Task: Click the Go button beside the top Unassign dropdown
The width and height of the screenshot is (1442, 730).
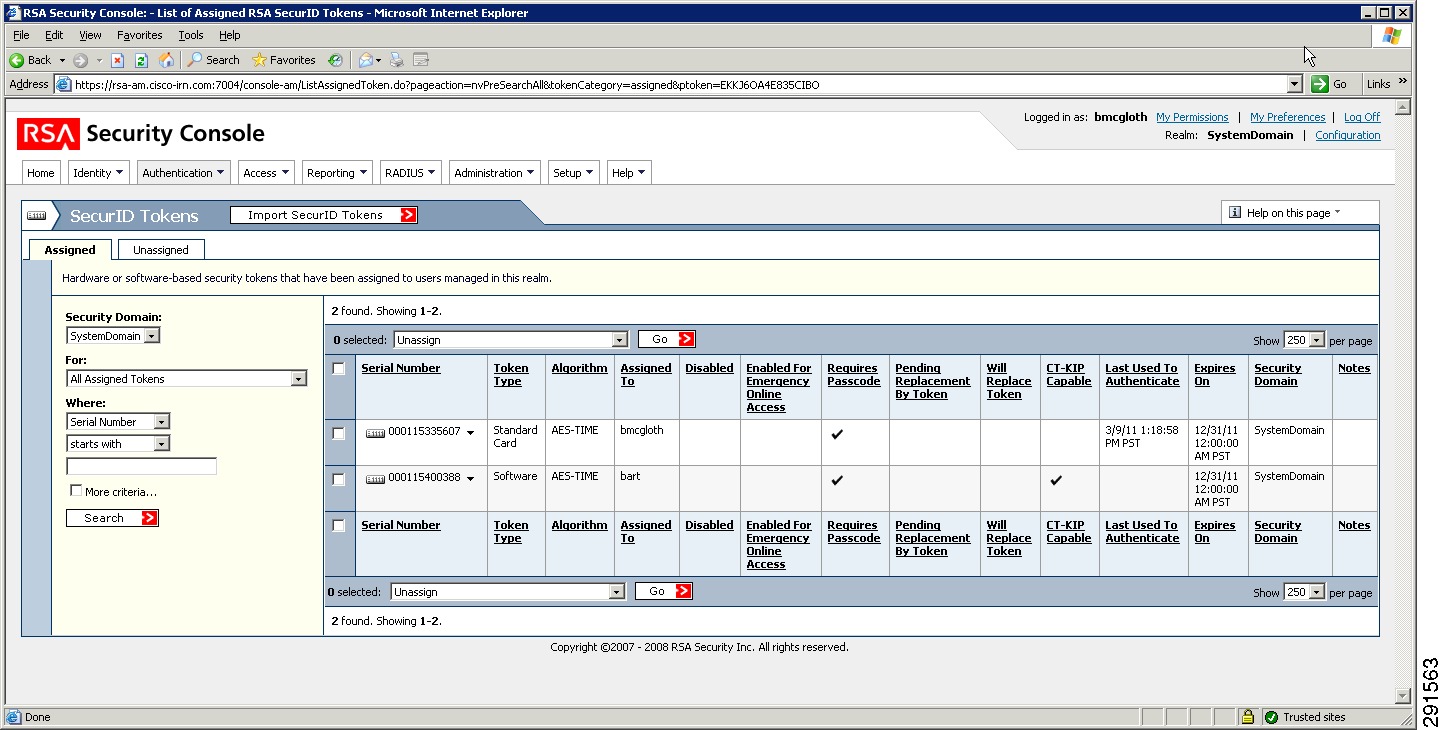Action: (x=667, y=339)
